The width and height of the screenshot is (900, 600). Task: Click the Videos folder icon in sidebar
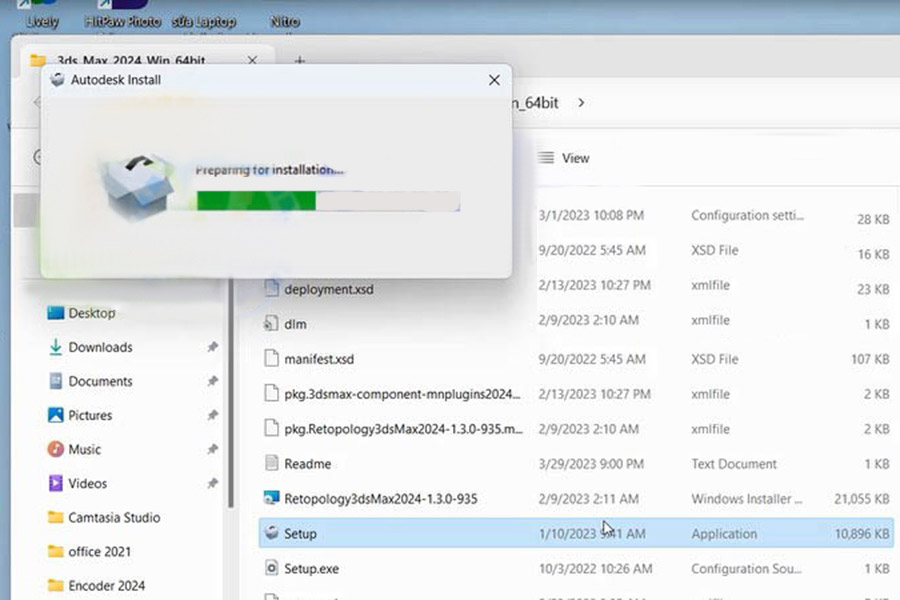tap(56, 483)
